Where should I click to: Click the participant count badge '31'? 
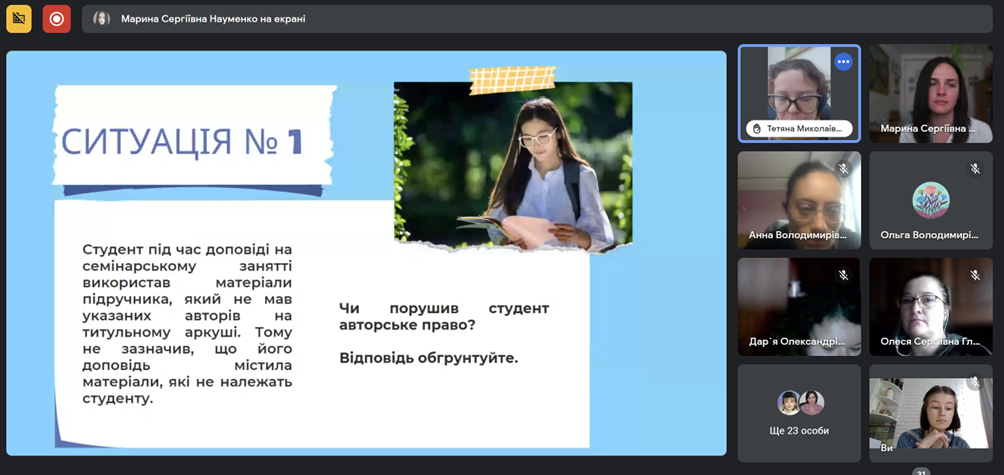(921, 472)
